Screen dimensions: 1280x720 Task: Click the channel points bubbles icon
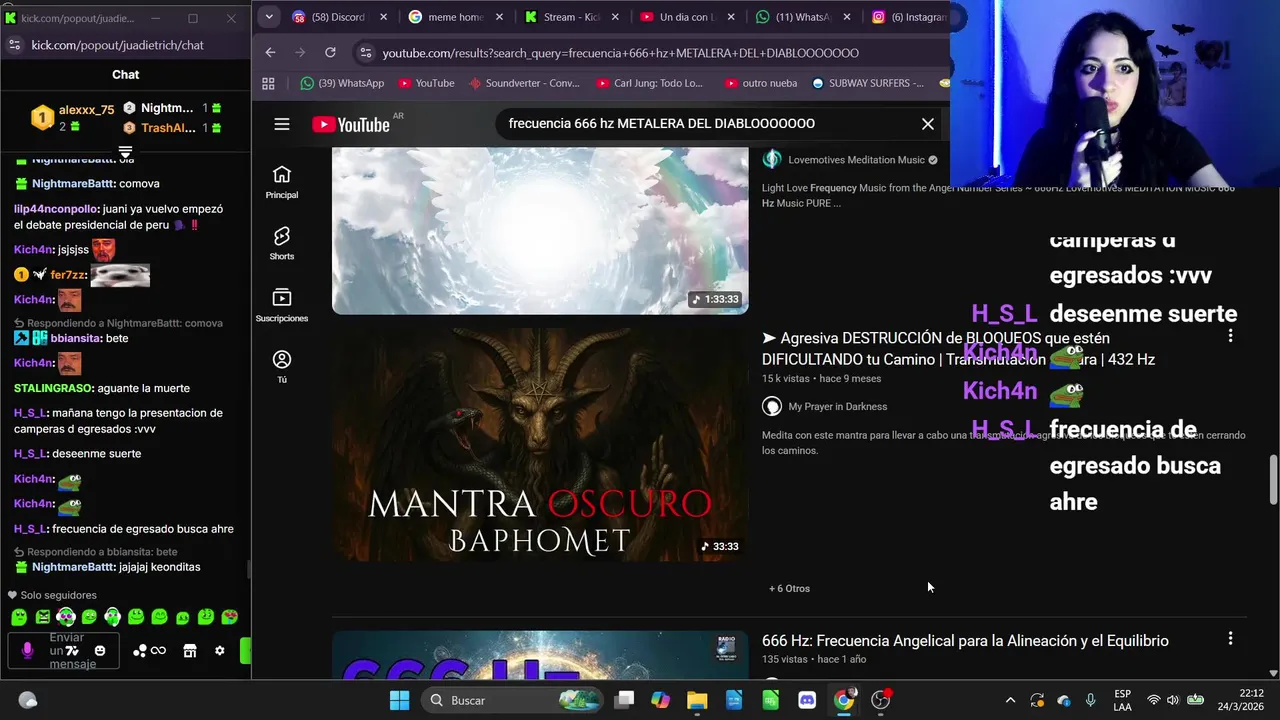140,651
